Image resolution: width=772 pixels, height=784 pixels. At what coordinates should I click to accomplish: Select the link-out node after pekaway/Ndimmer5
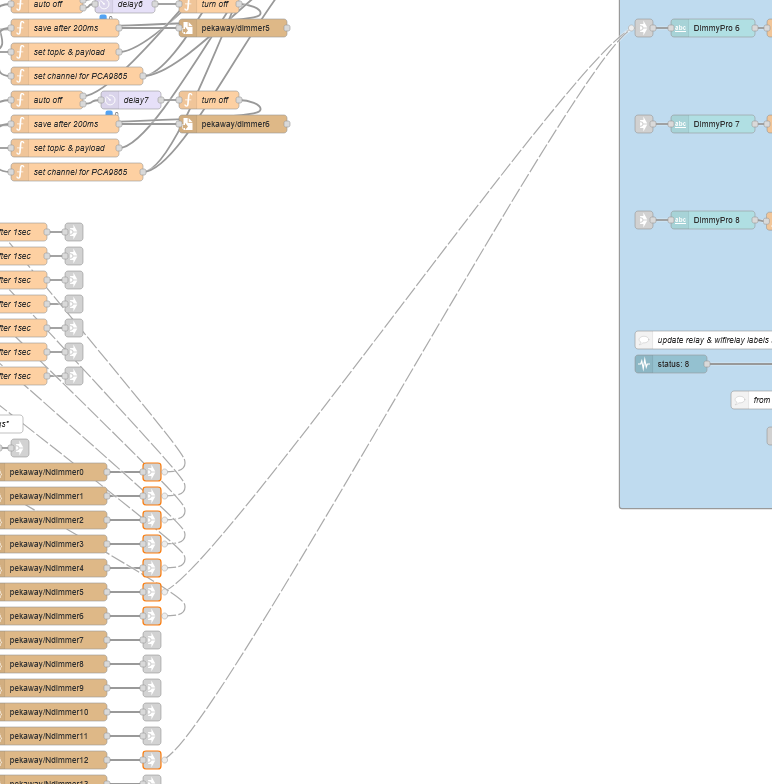click(151, 592)
